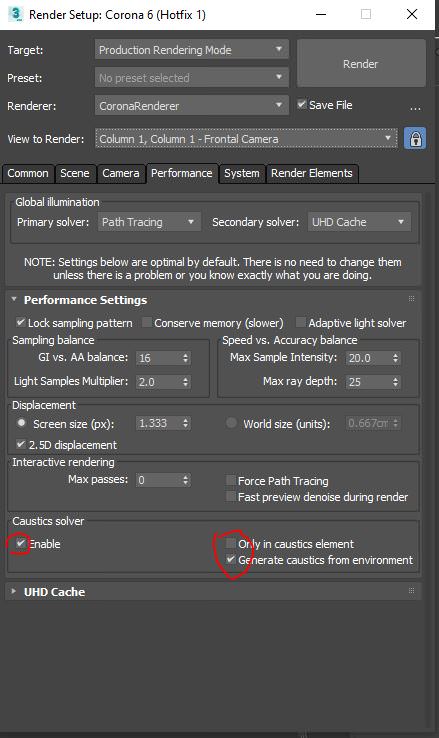439x738 pixels.
Task: Disable the Caustics solver Enable checkbox
Action: (x=20, y=543)
